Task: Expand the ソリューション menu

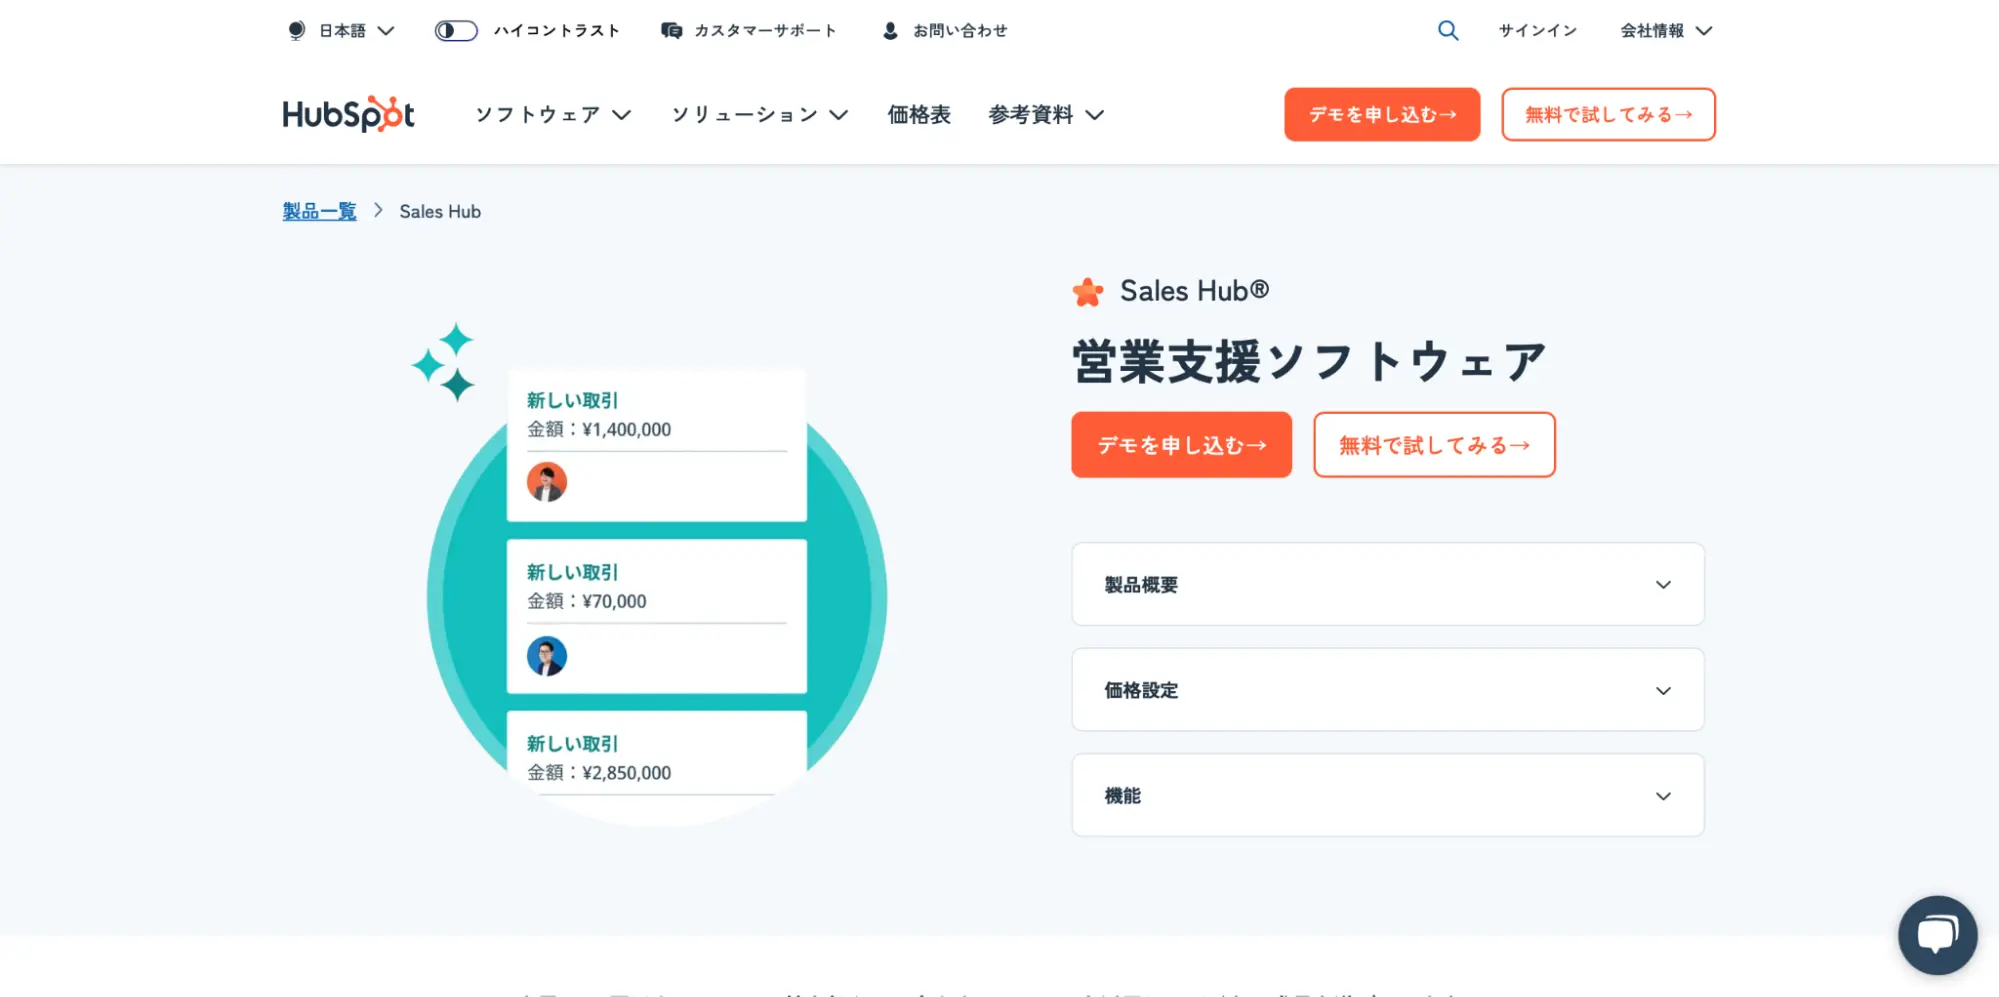Action: (759, 115)
